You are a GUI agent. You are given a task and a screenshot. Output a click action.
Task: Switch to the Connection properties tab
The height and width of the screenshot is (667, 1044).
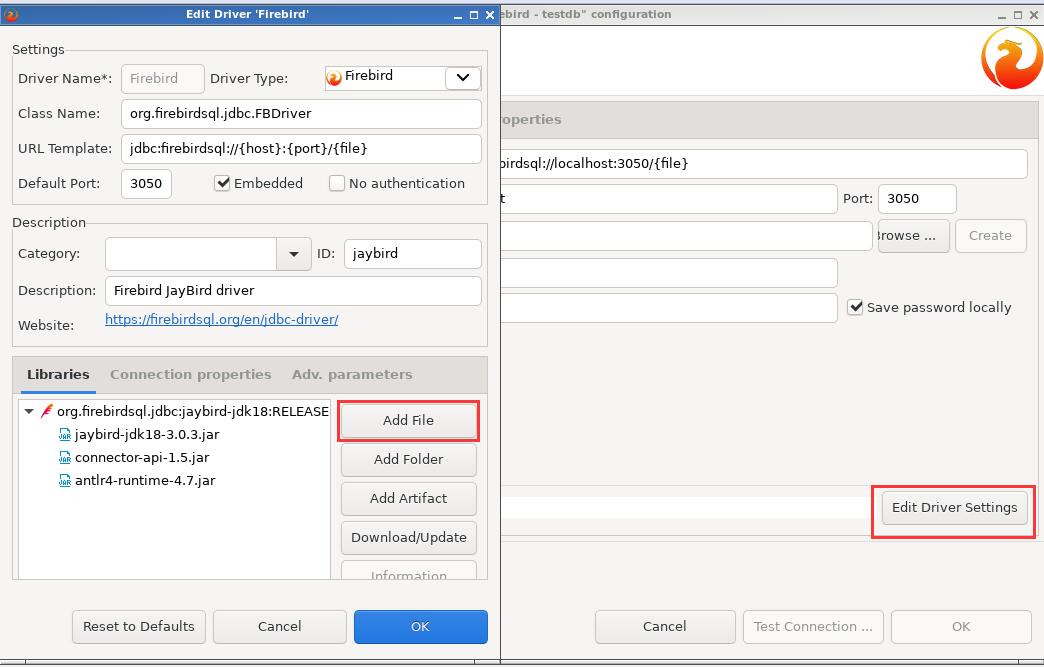coord(190,374)
